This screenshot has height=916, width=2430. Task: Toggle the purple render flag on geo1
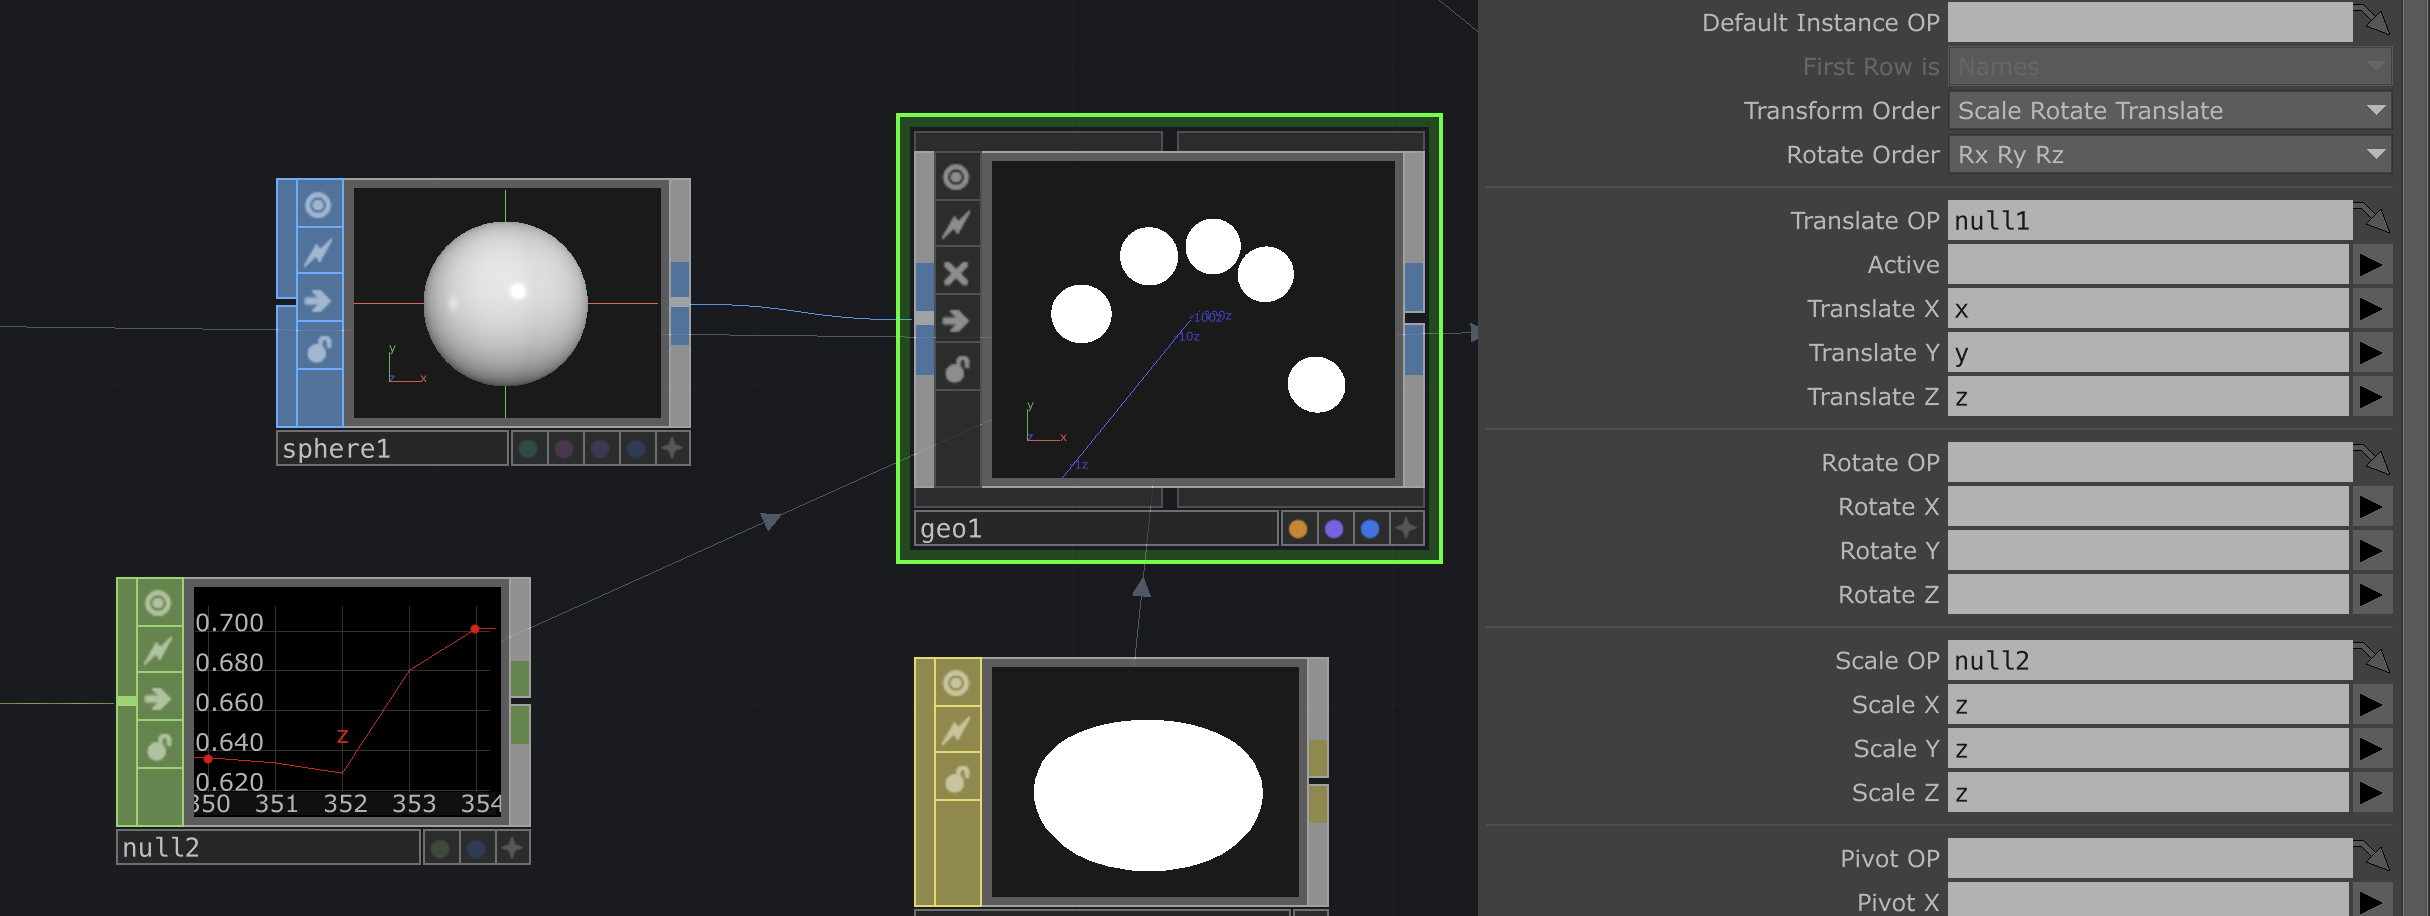coord(1334,528)
